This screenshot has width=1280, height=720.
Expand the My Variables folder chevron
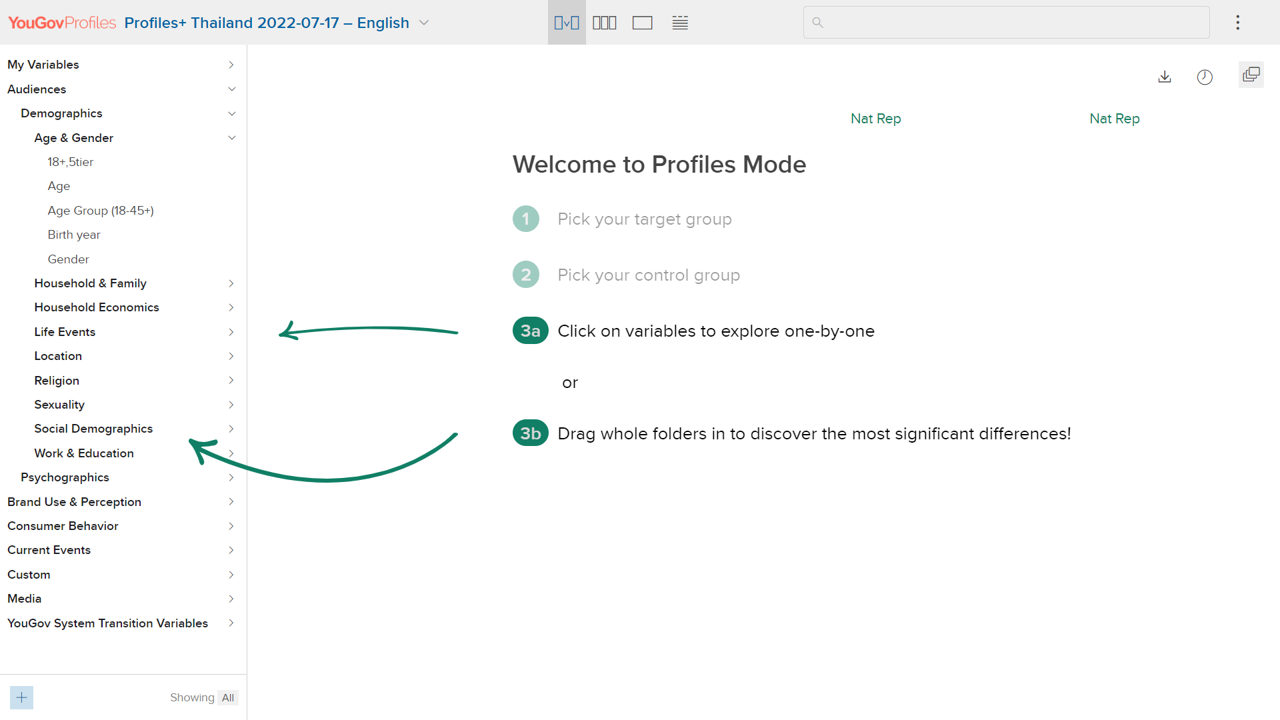(x=231, y=65)
